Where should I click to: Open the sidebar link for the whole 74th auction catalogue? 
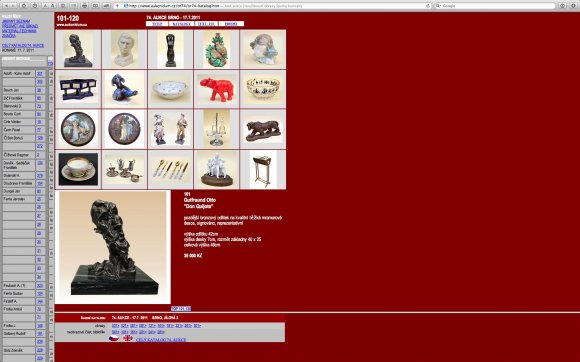coord(23,45)
